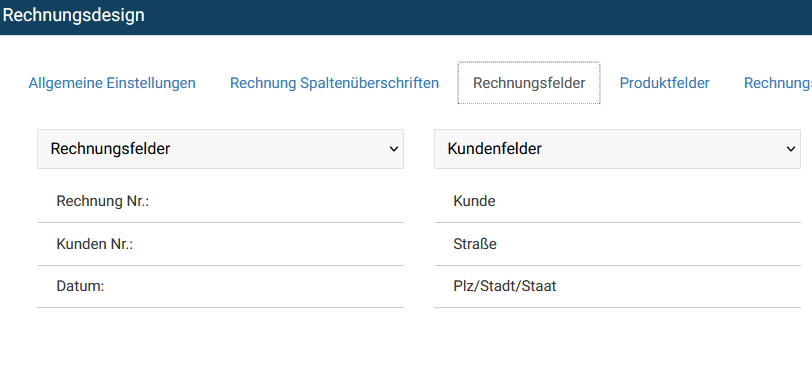Click the chevron arrow of Kundenfelder combo box
The image size is (812, 386).
click(x=790, y=149)
